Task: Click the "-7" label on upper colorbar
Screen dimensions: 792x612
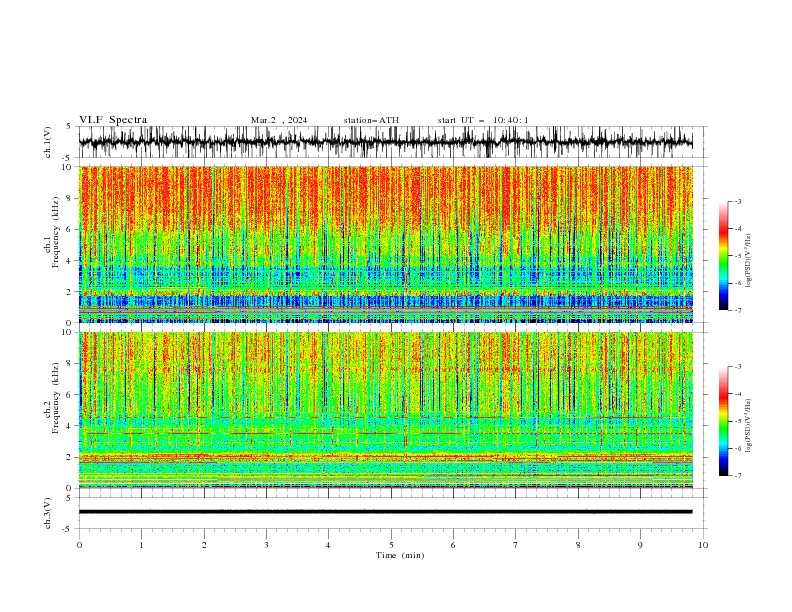Action: [737, 310]
